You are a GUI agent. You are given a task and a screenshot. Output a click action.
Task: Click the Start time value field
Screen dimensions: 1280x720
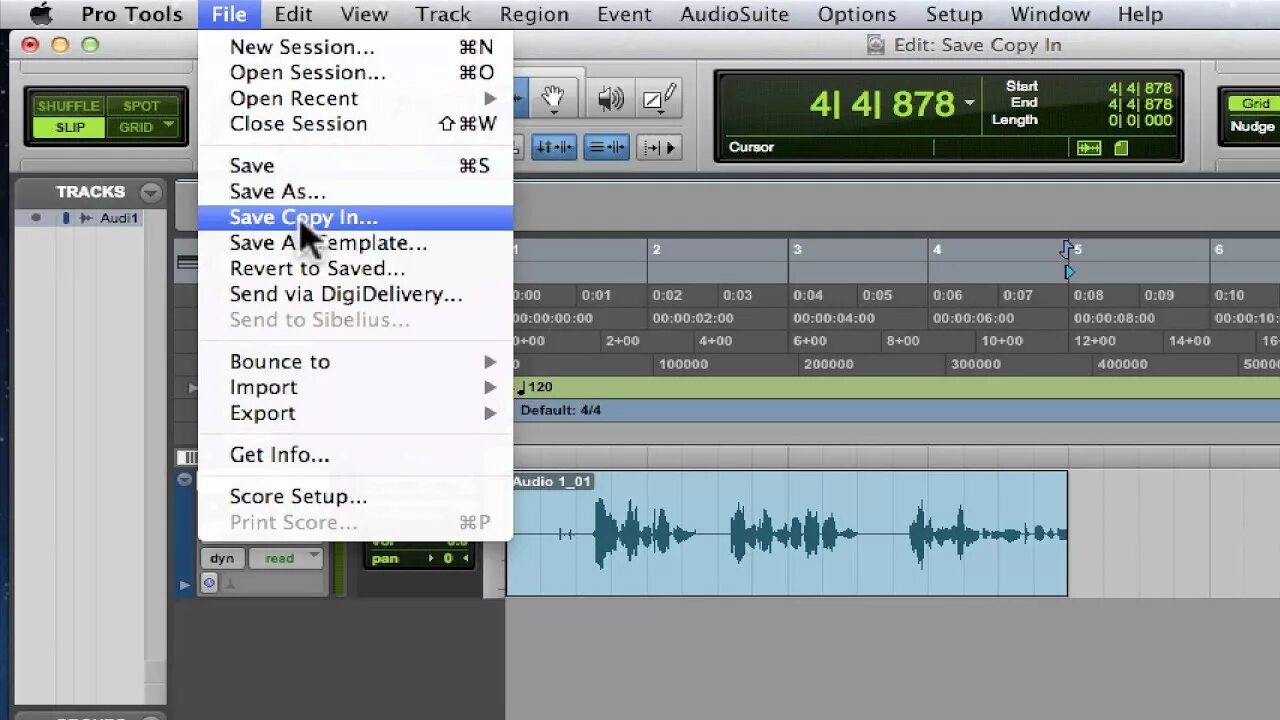coord(1139,88)
